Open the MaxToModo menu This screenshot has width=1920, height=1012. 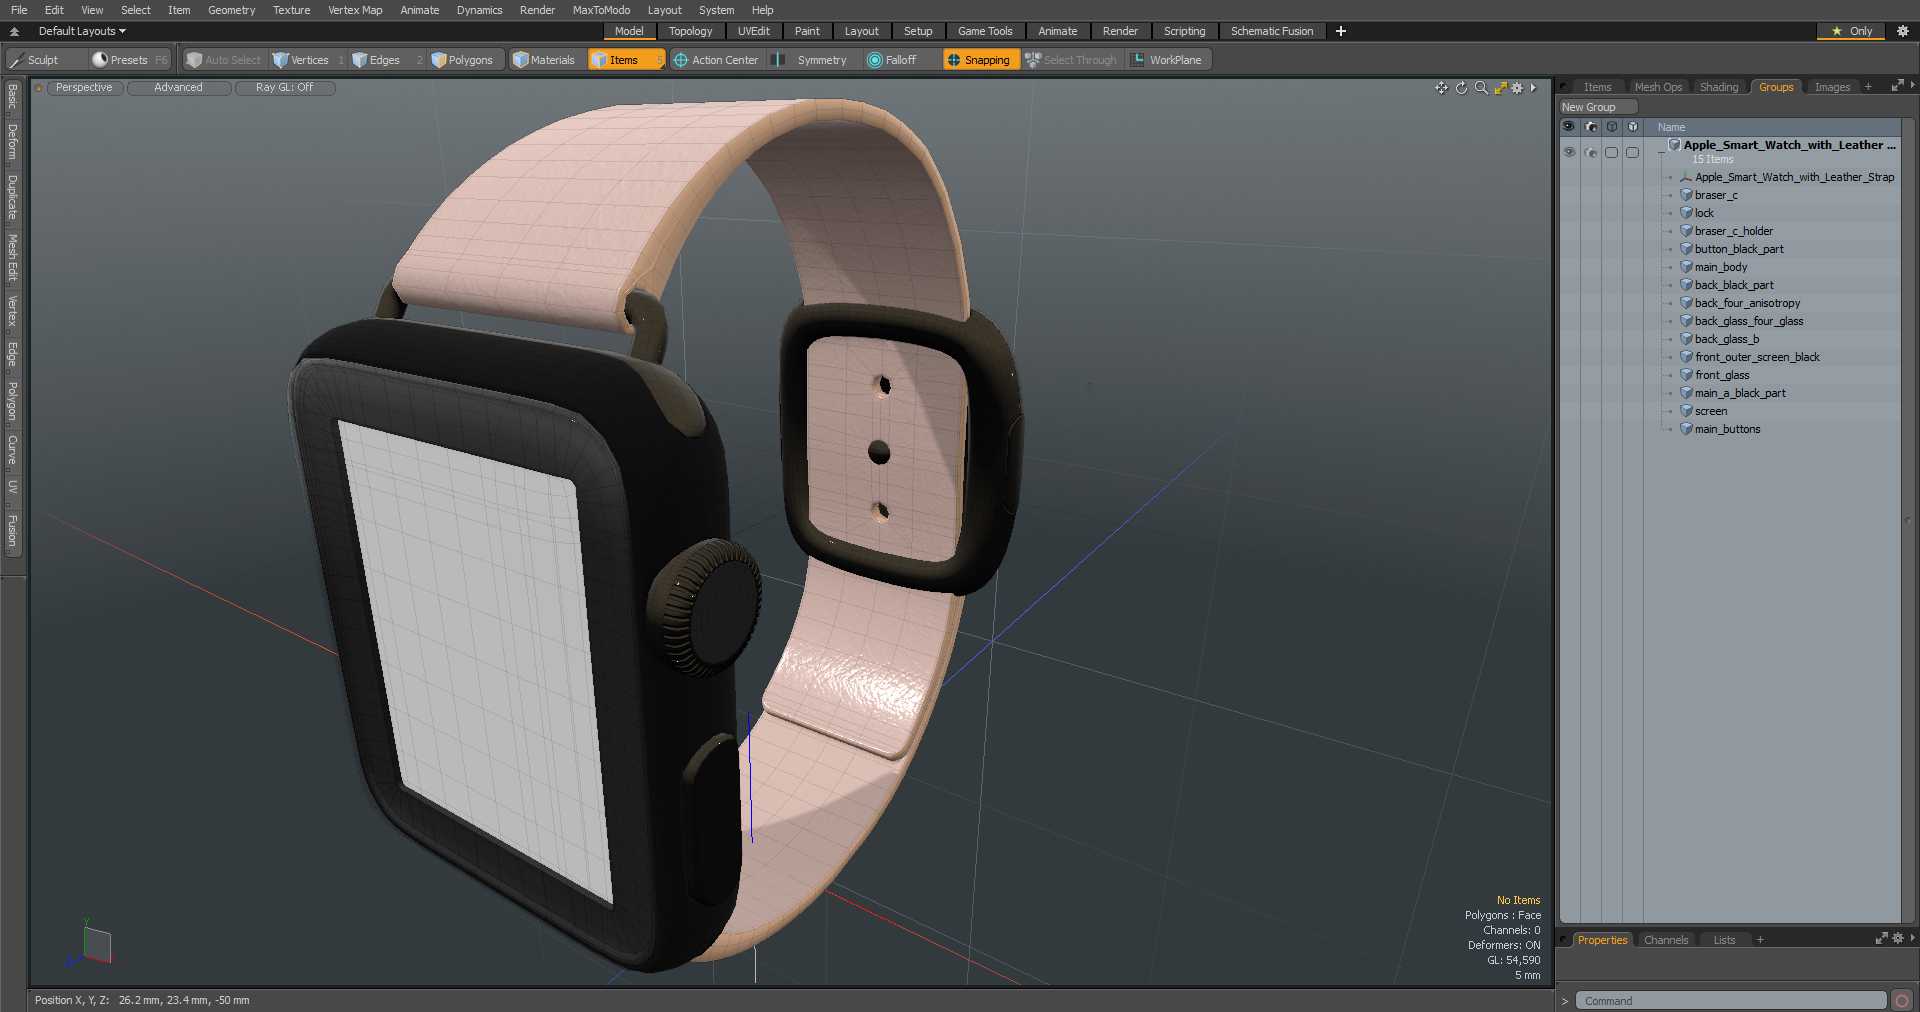tap(601, 10)
